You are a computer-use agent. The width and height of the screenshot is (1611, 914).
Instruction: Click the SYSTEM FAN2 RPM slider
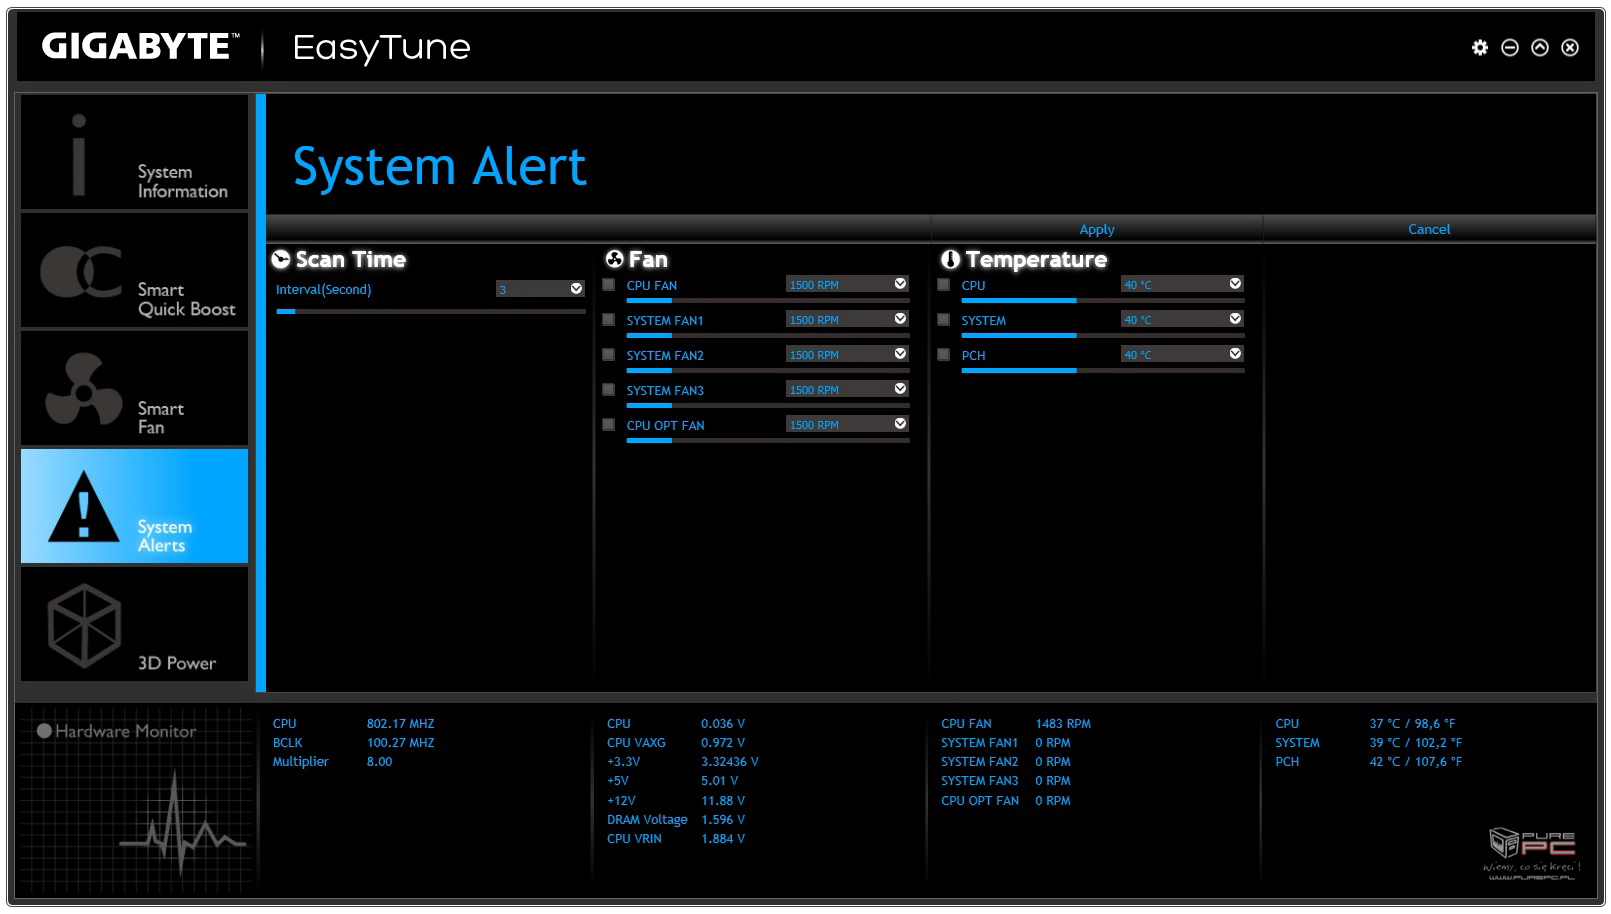(768, 370)
